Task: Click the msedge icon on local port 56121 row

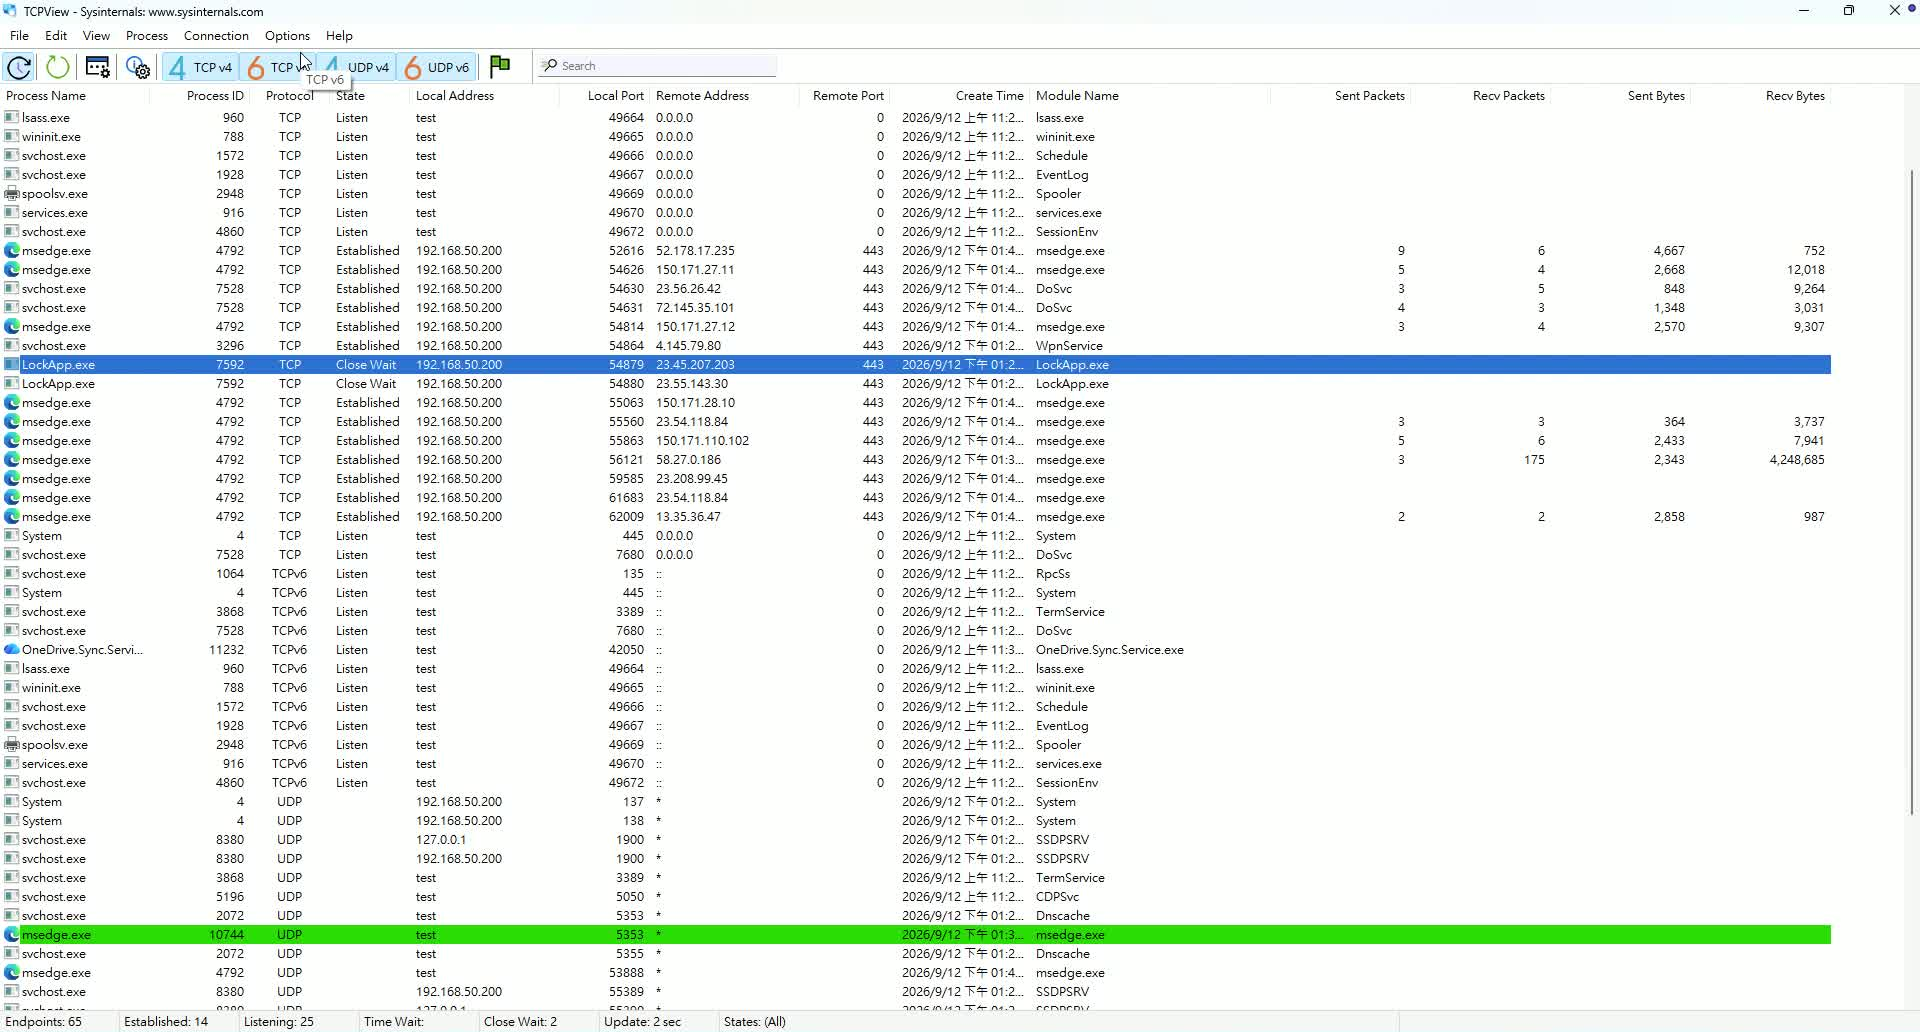Action: pyautogui.click(x=12, y=460)
